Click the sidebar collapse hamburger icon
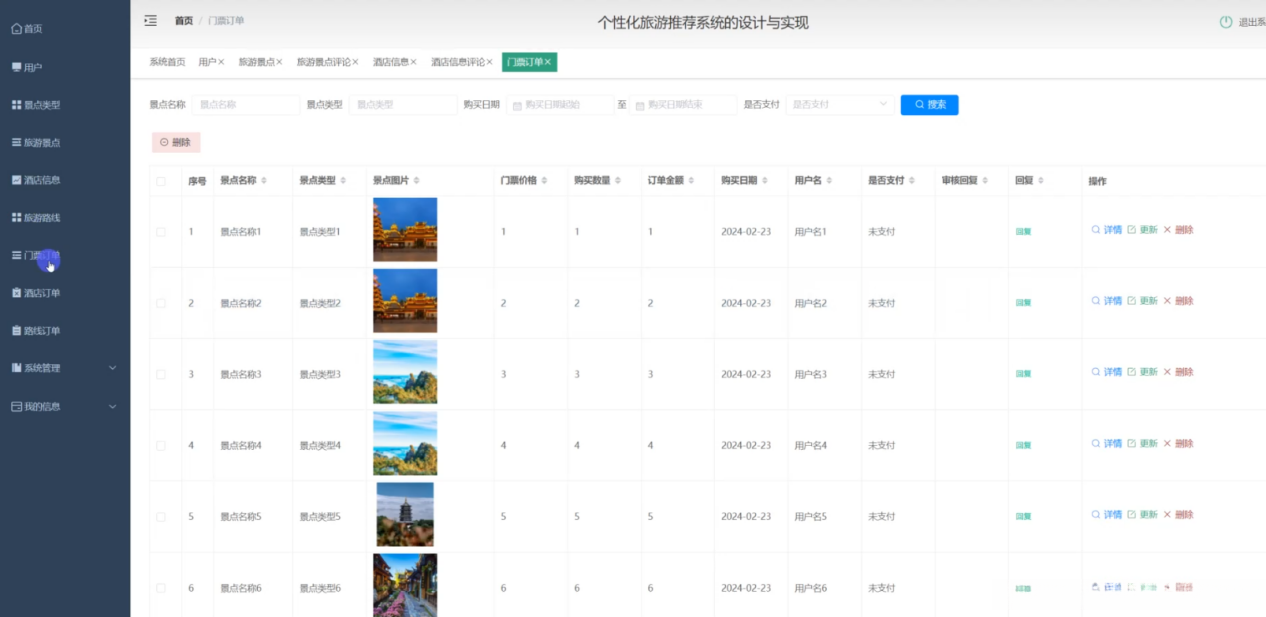 click(x=150, y=21)
